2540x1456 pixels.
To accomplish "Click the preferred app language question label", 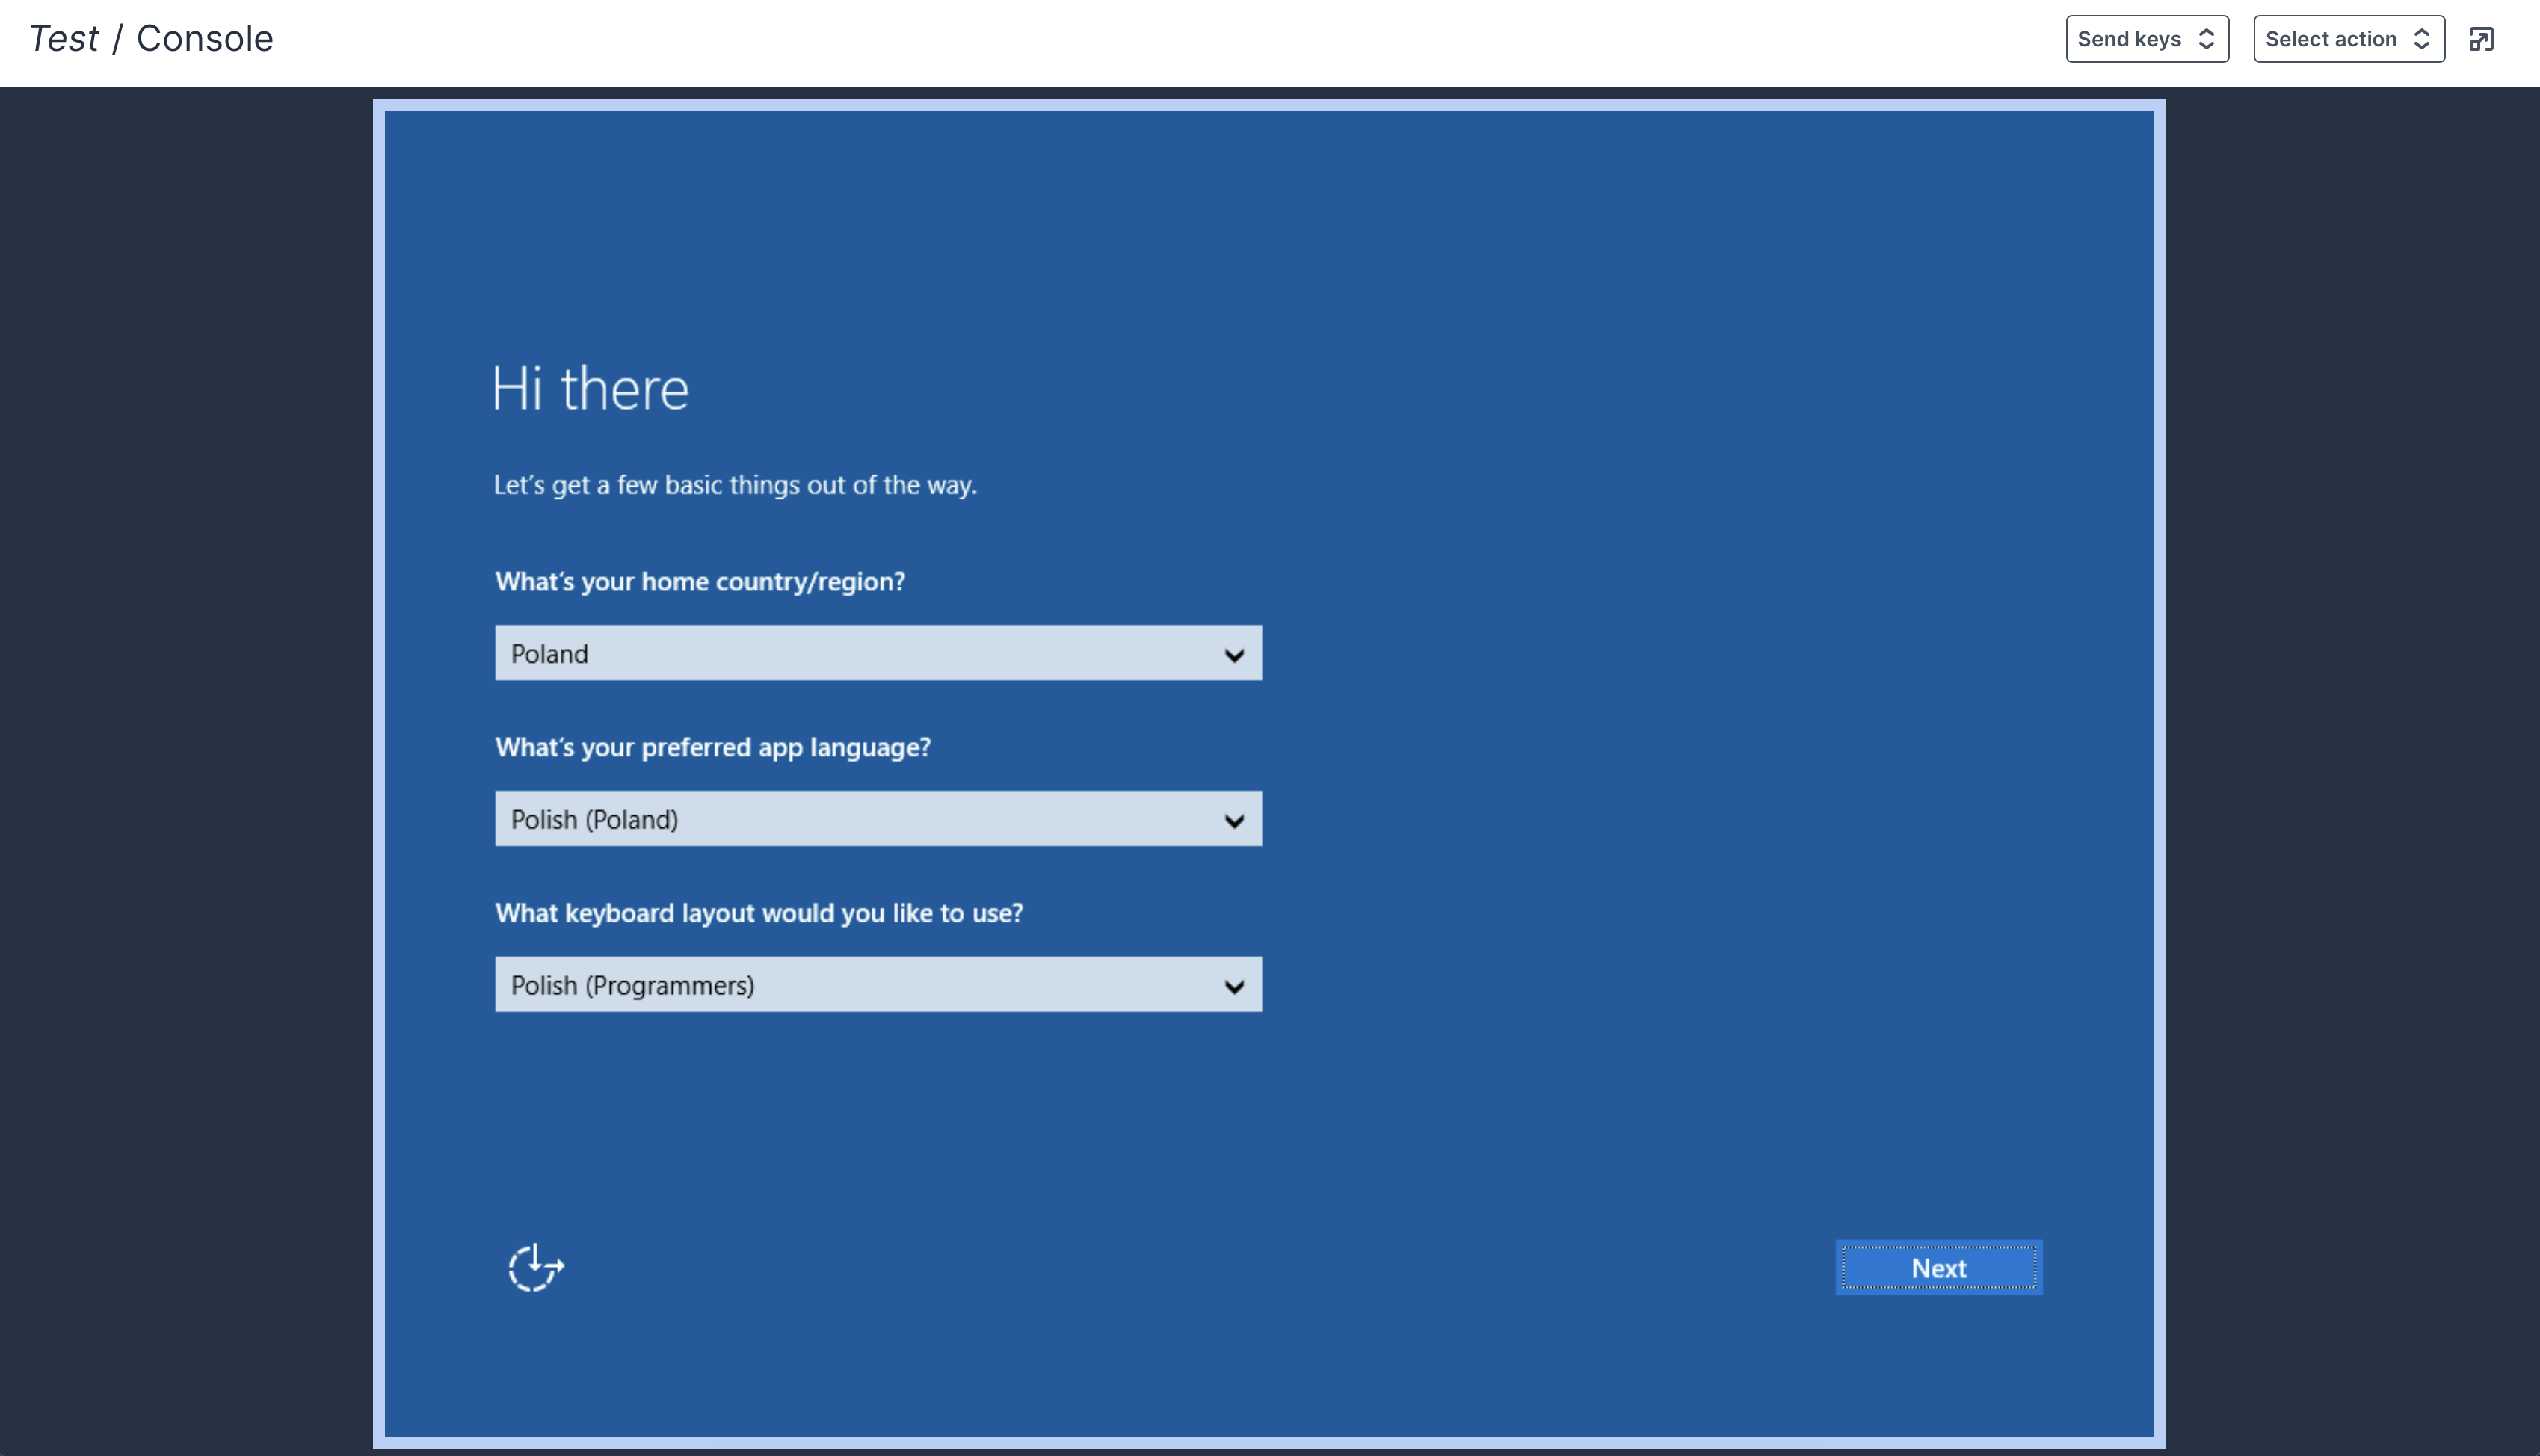I will coord(712,748).
